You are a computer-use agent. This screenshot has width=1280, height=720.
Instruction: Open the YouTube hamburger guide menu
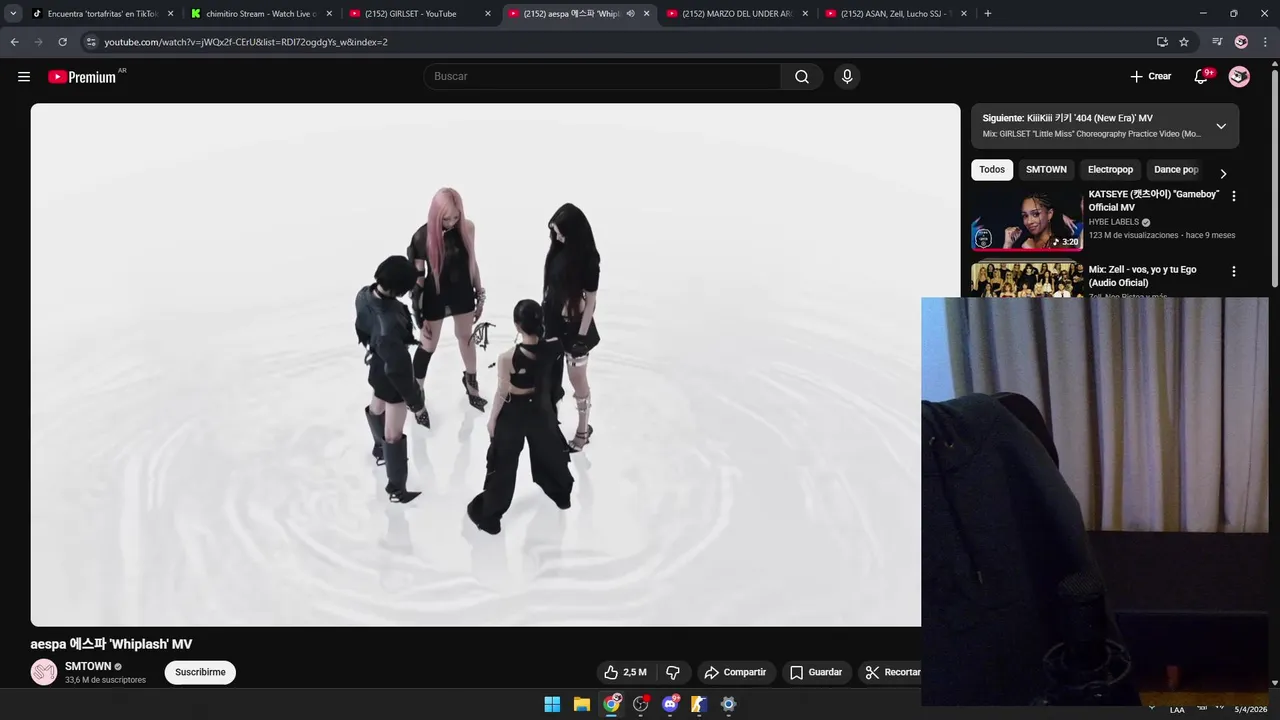coord(24,76)
